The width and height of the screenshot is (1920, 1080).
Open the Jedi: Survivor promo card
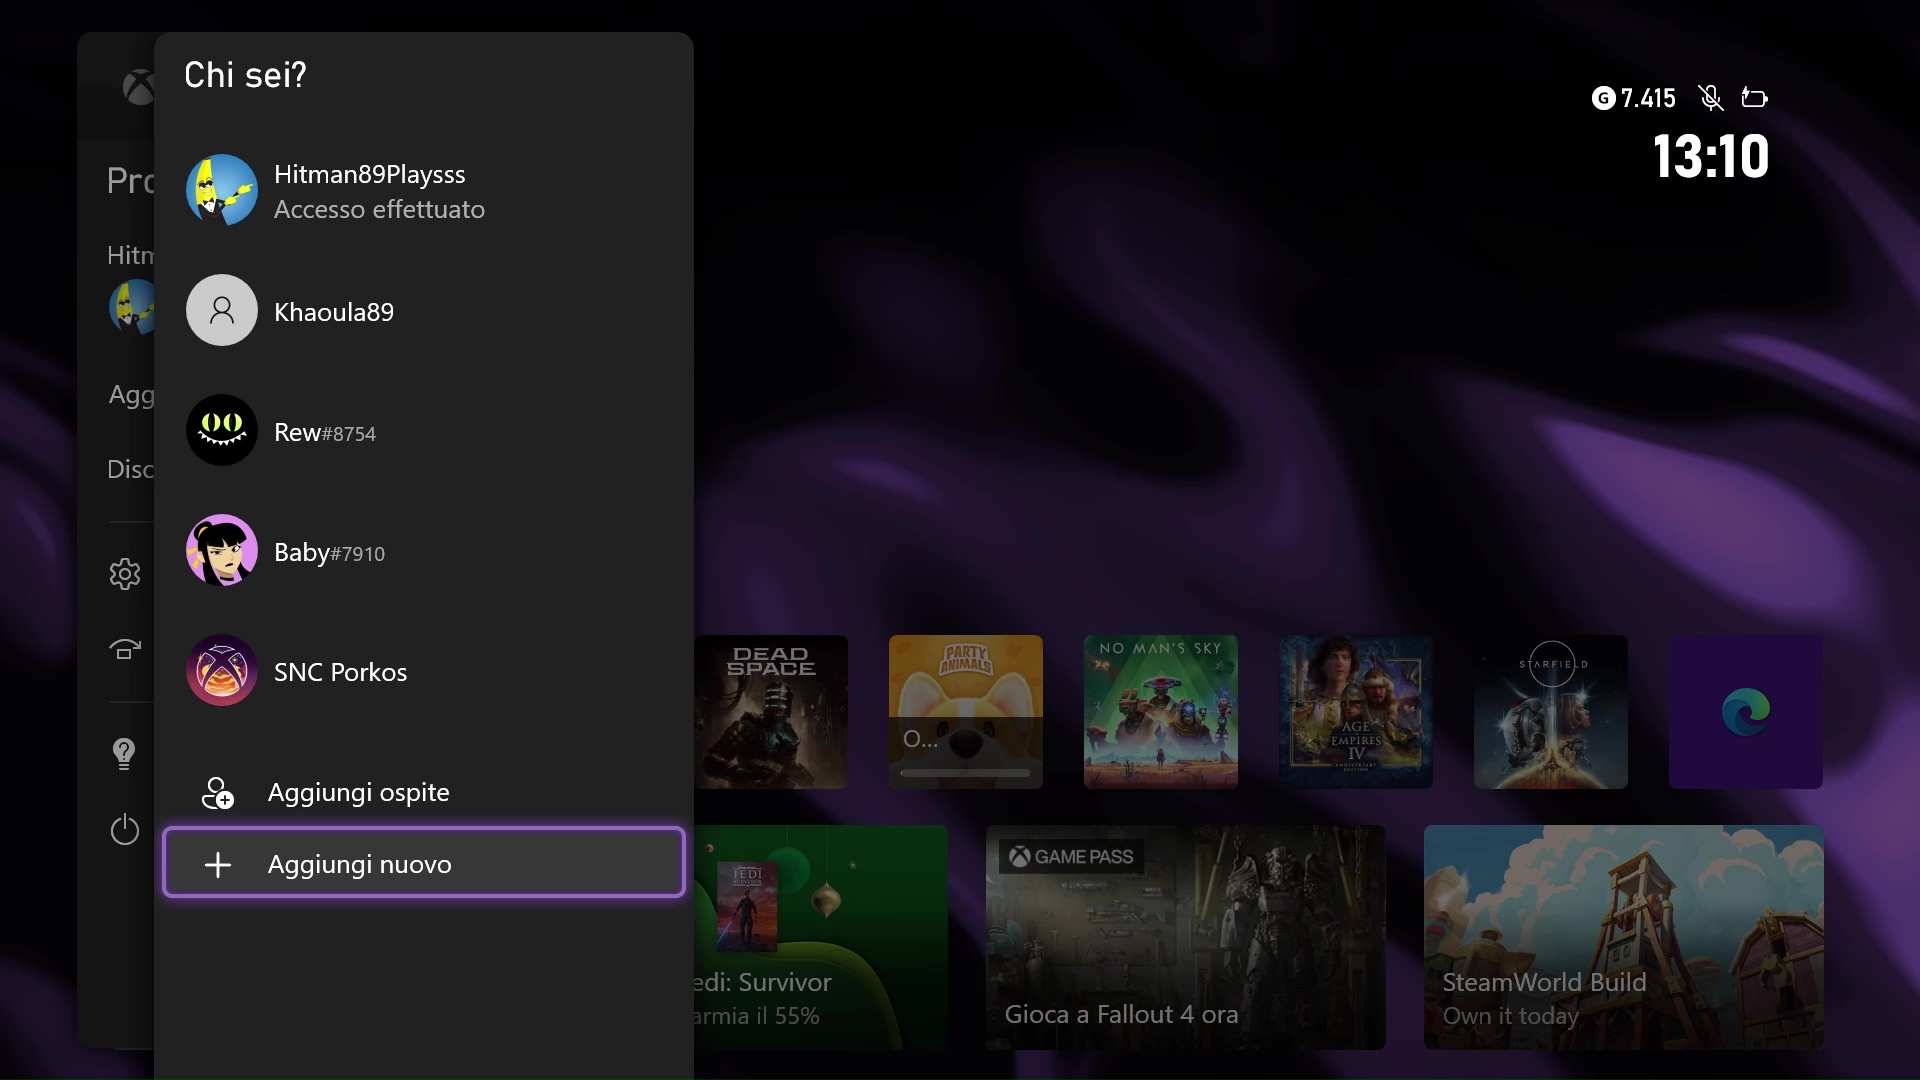point(821,937)
